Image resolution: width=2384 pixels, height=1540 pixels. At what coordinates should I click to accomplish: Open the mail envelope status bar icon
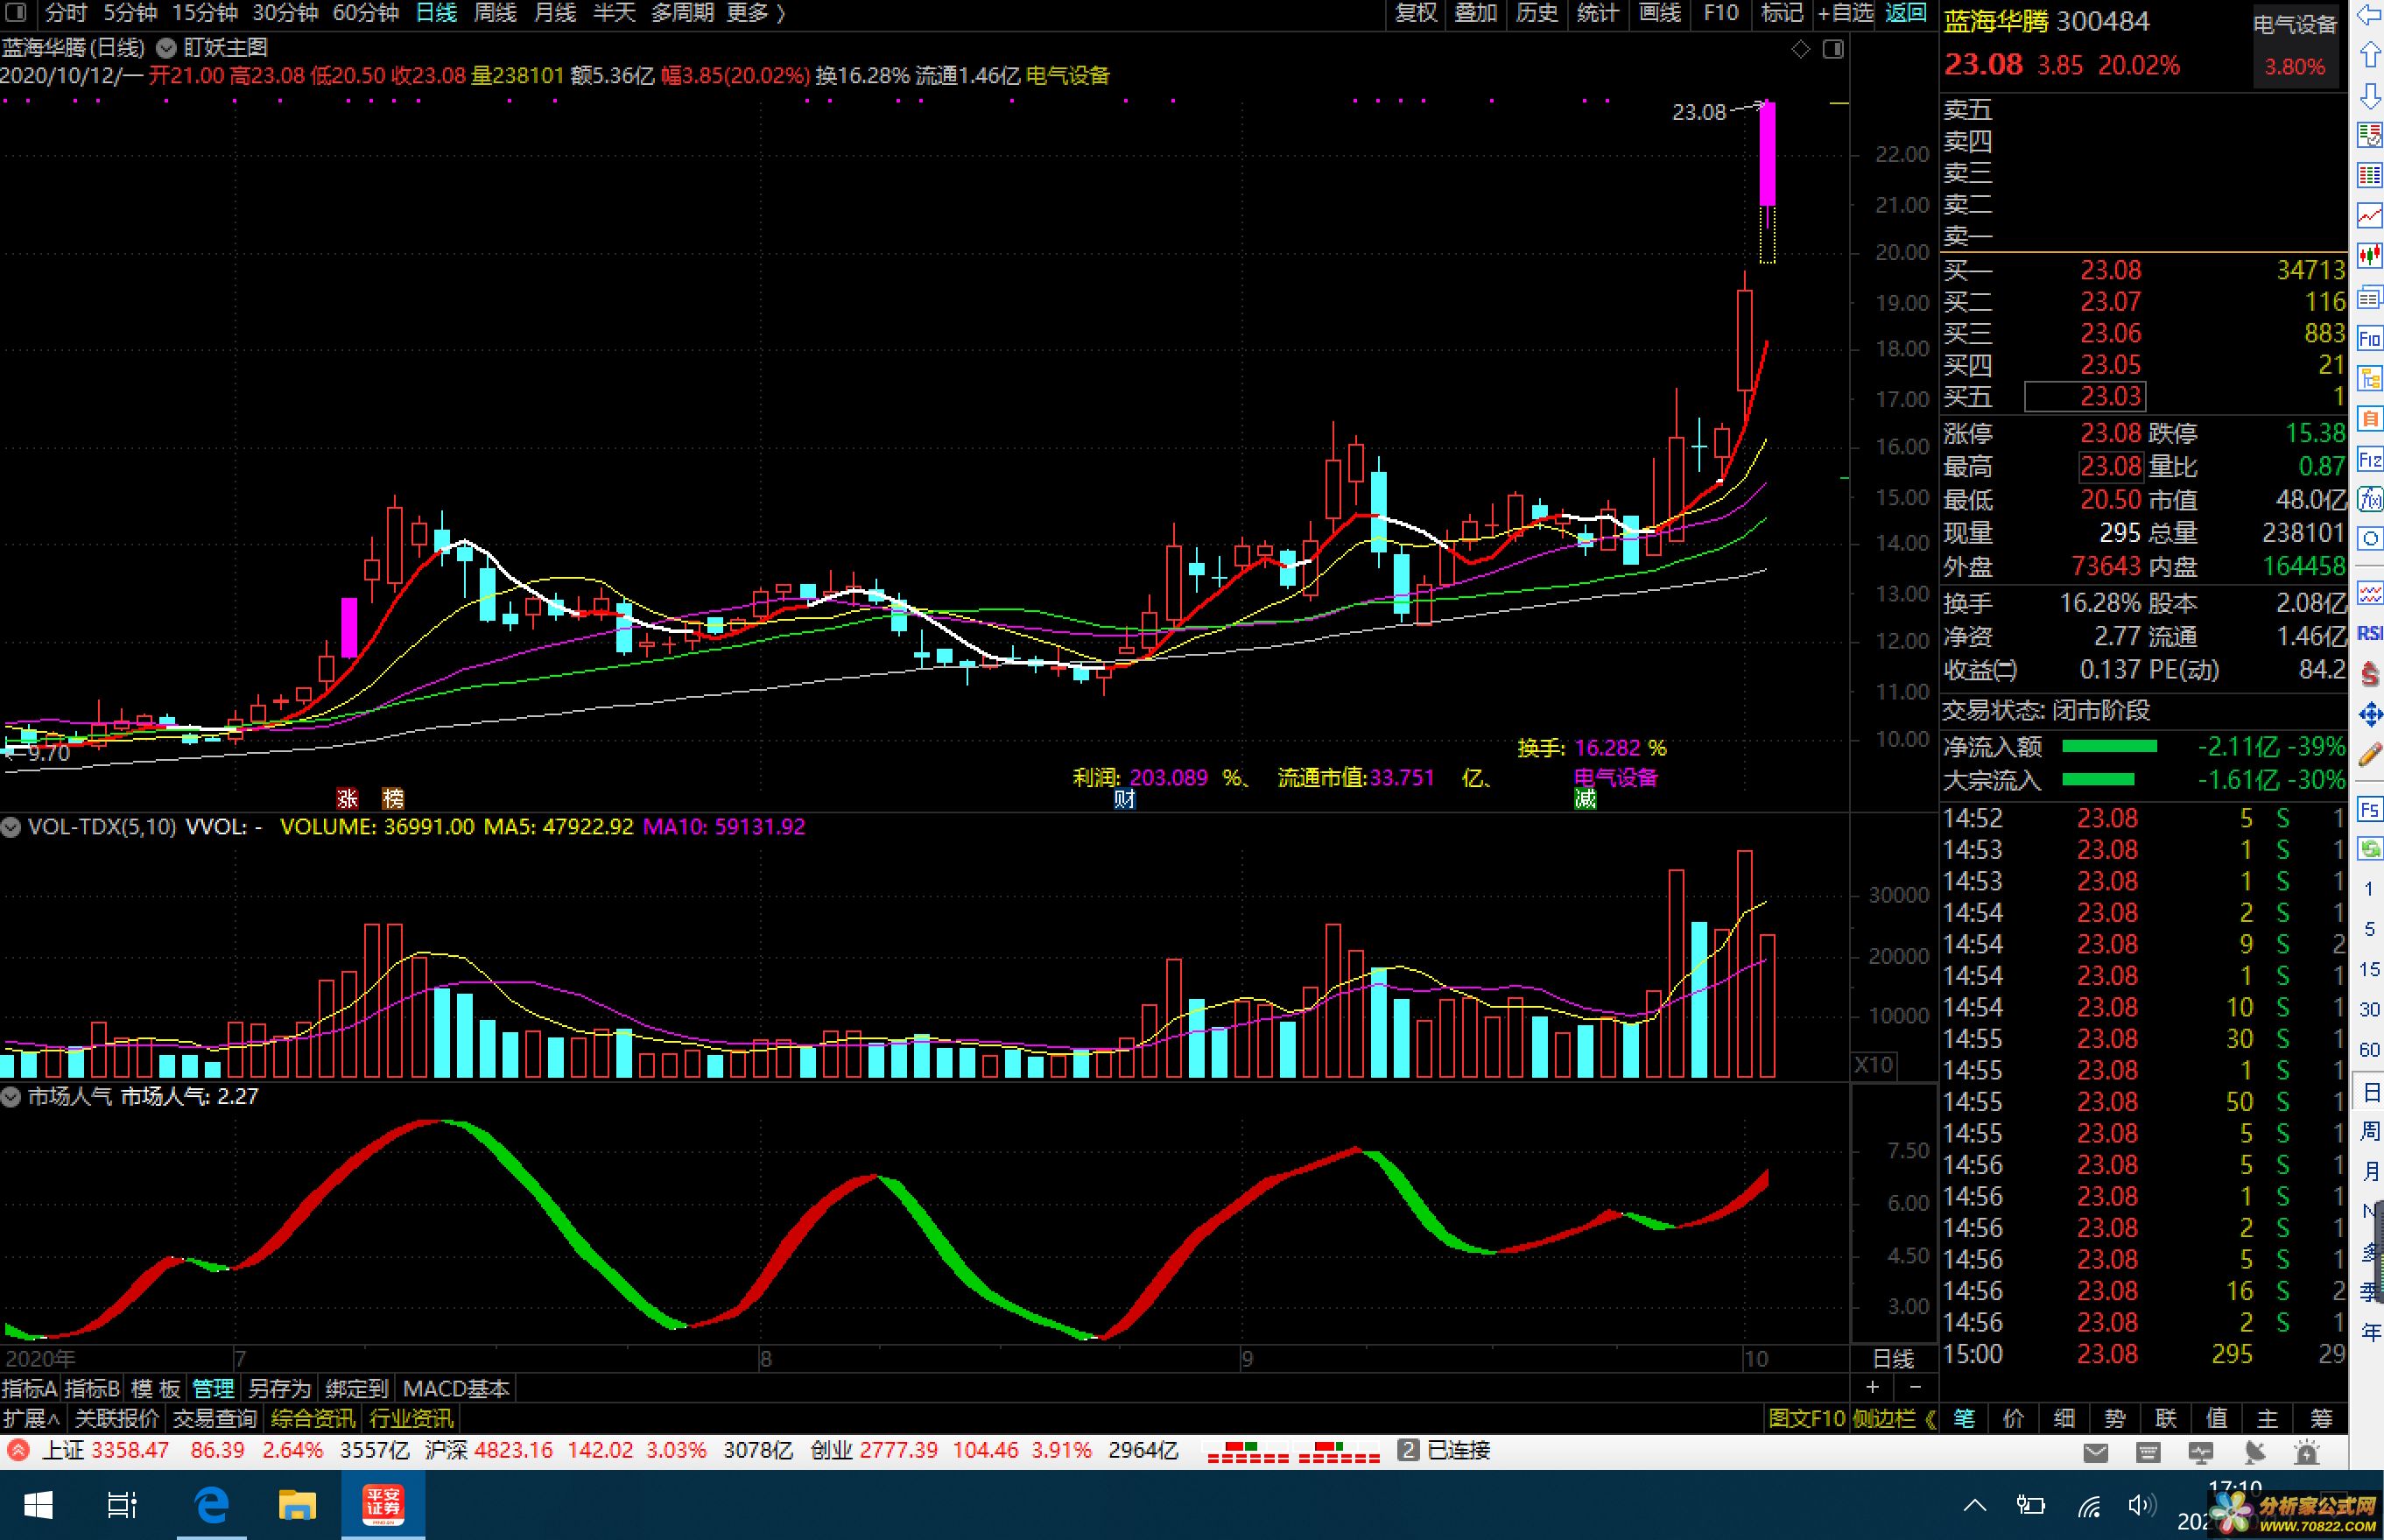2095,1452
